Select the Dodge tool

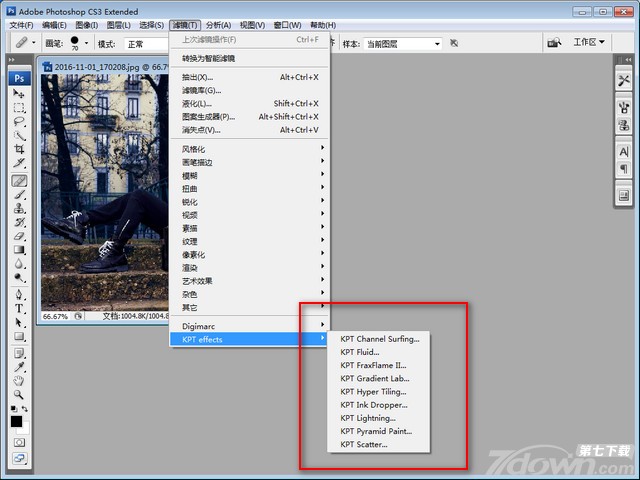19,278
